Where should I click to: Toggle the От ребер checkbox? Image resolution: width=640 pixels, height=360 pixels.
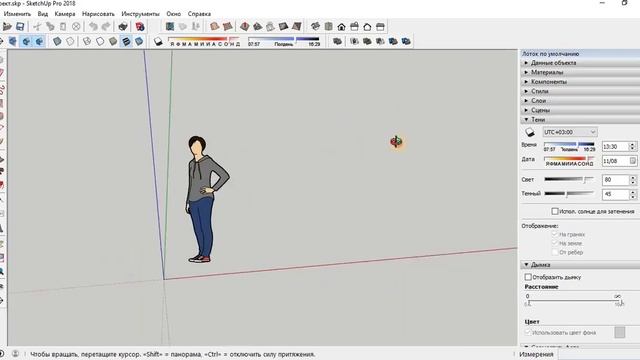tap(555, 252)
